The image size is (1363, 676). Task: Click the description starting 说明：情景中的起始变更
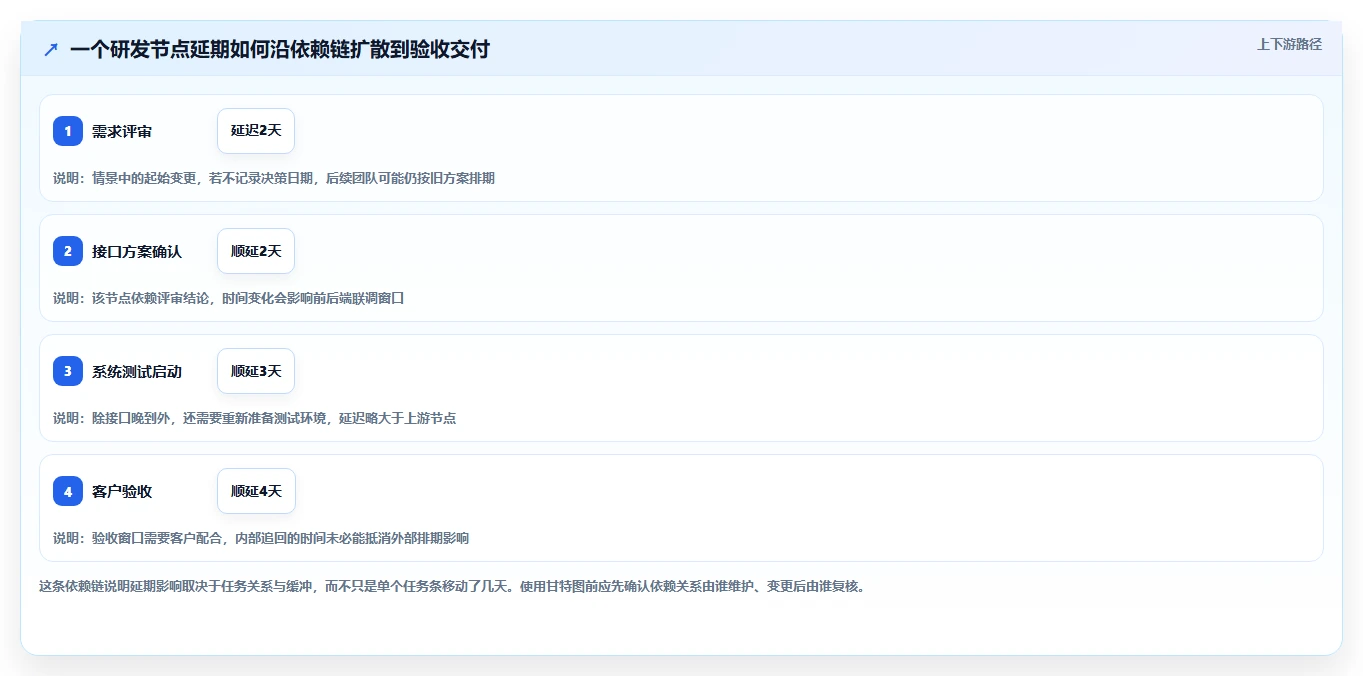274,178
